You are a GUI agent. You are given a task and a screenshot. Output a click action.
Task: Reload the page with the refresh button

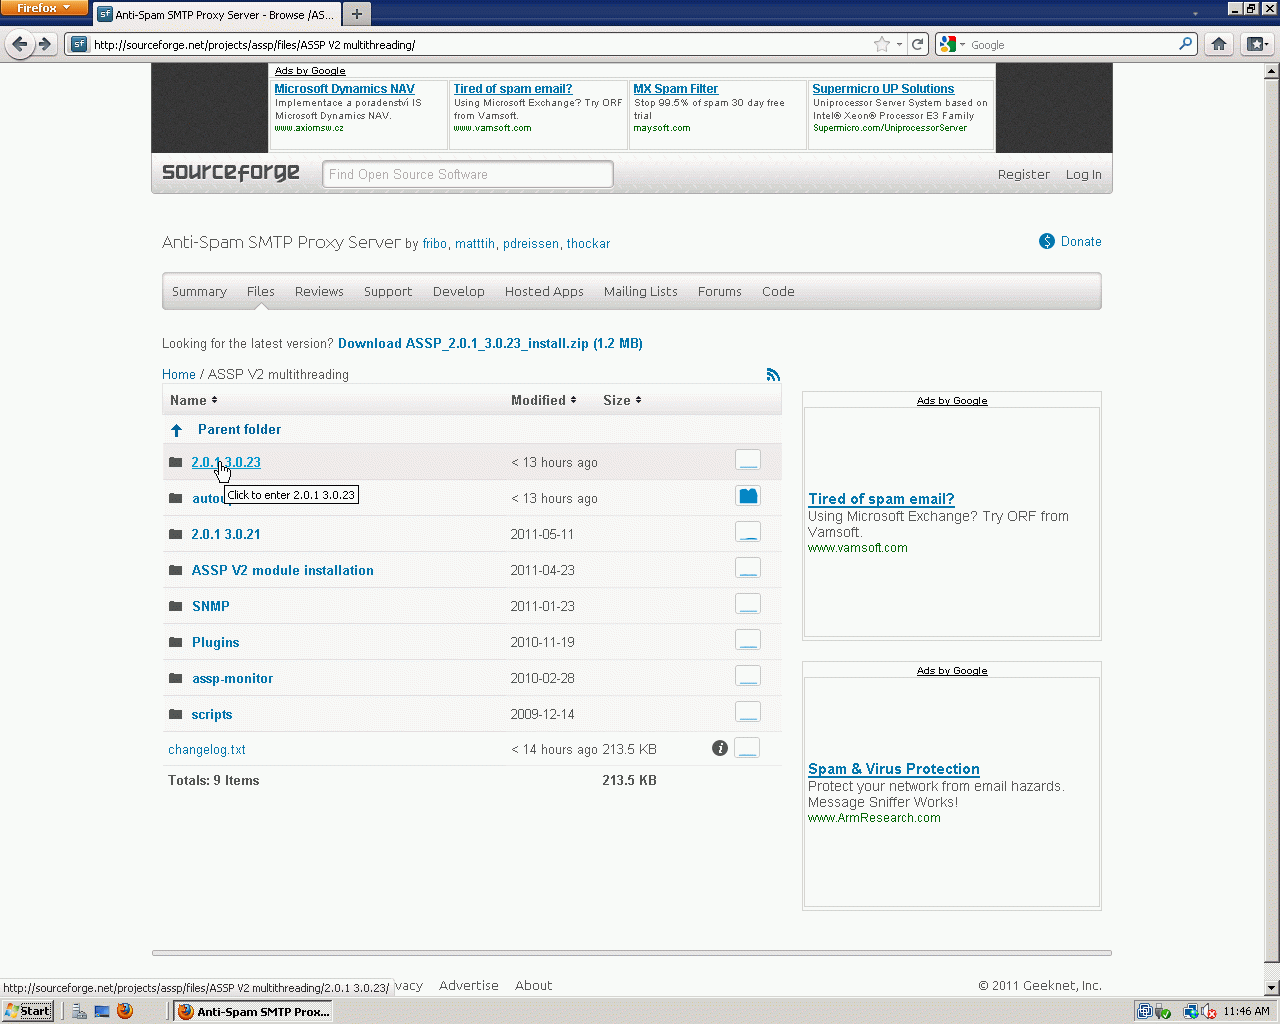pos(918,44)
